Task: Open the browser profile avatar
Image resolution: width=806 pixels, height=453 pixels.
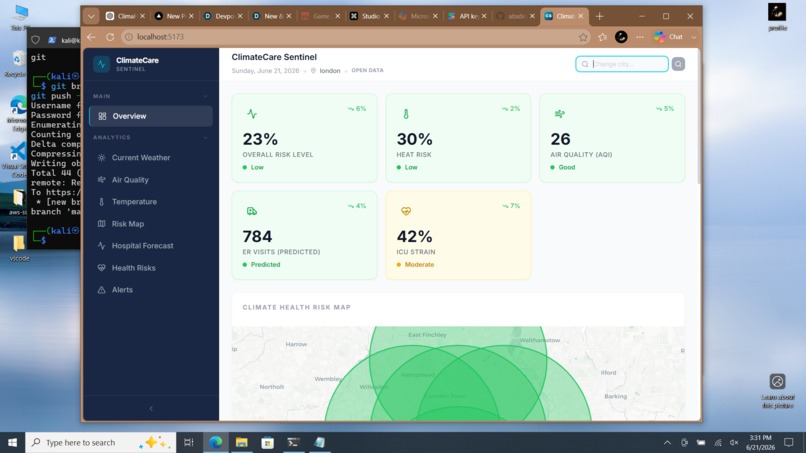Action: pos(621,37)
